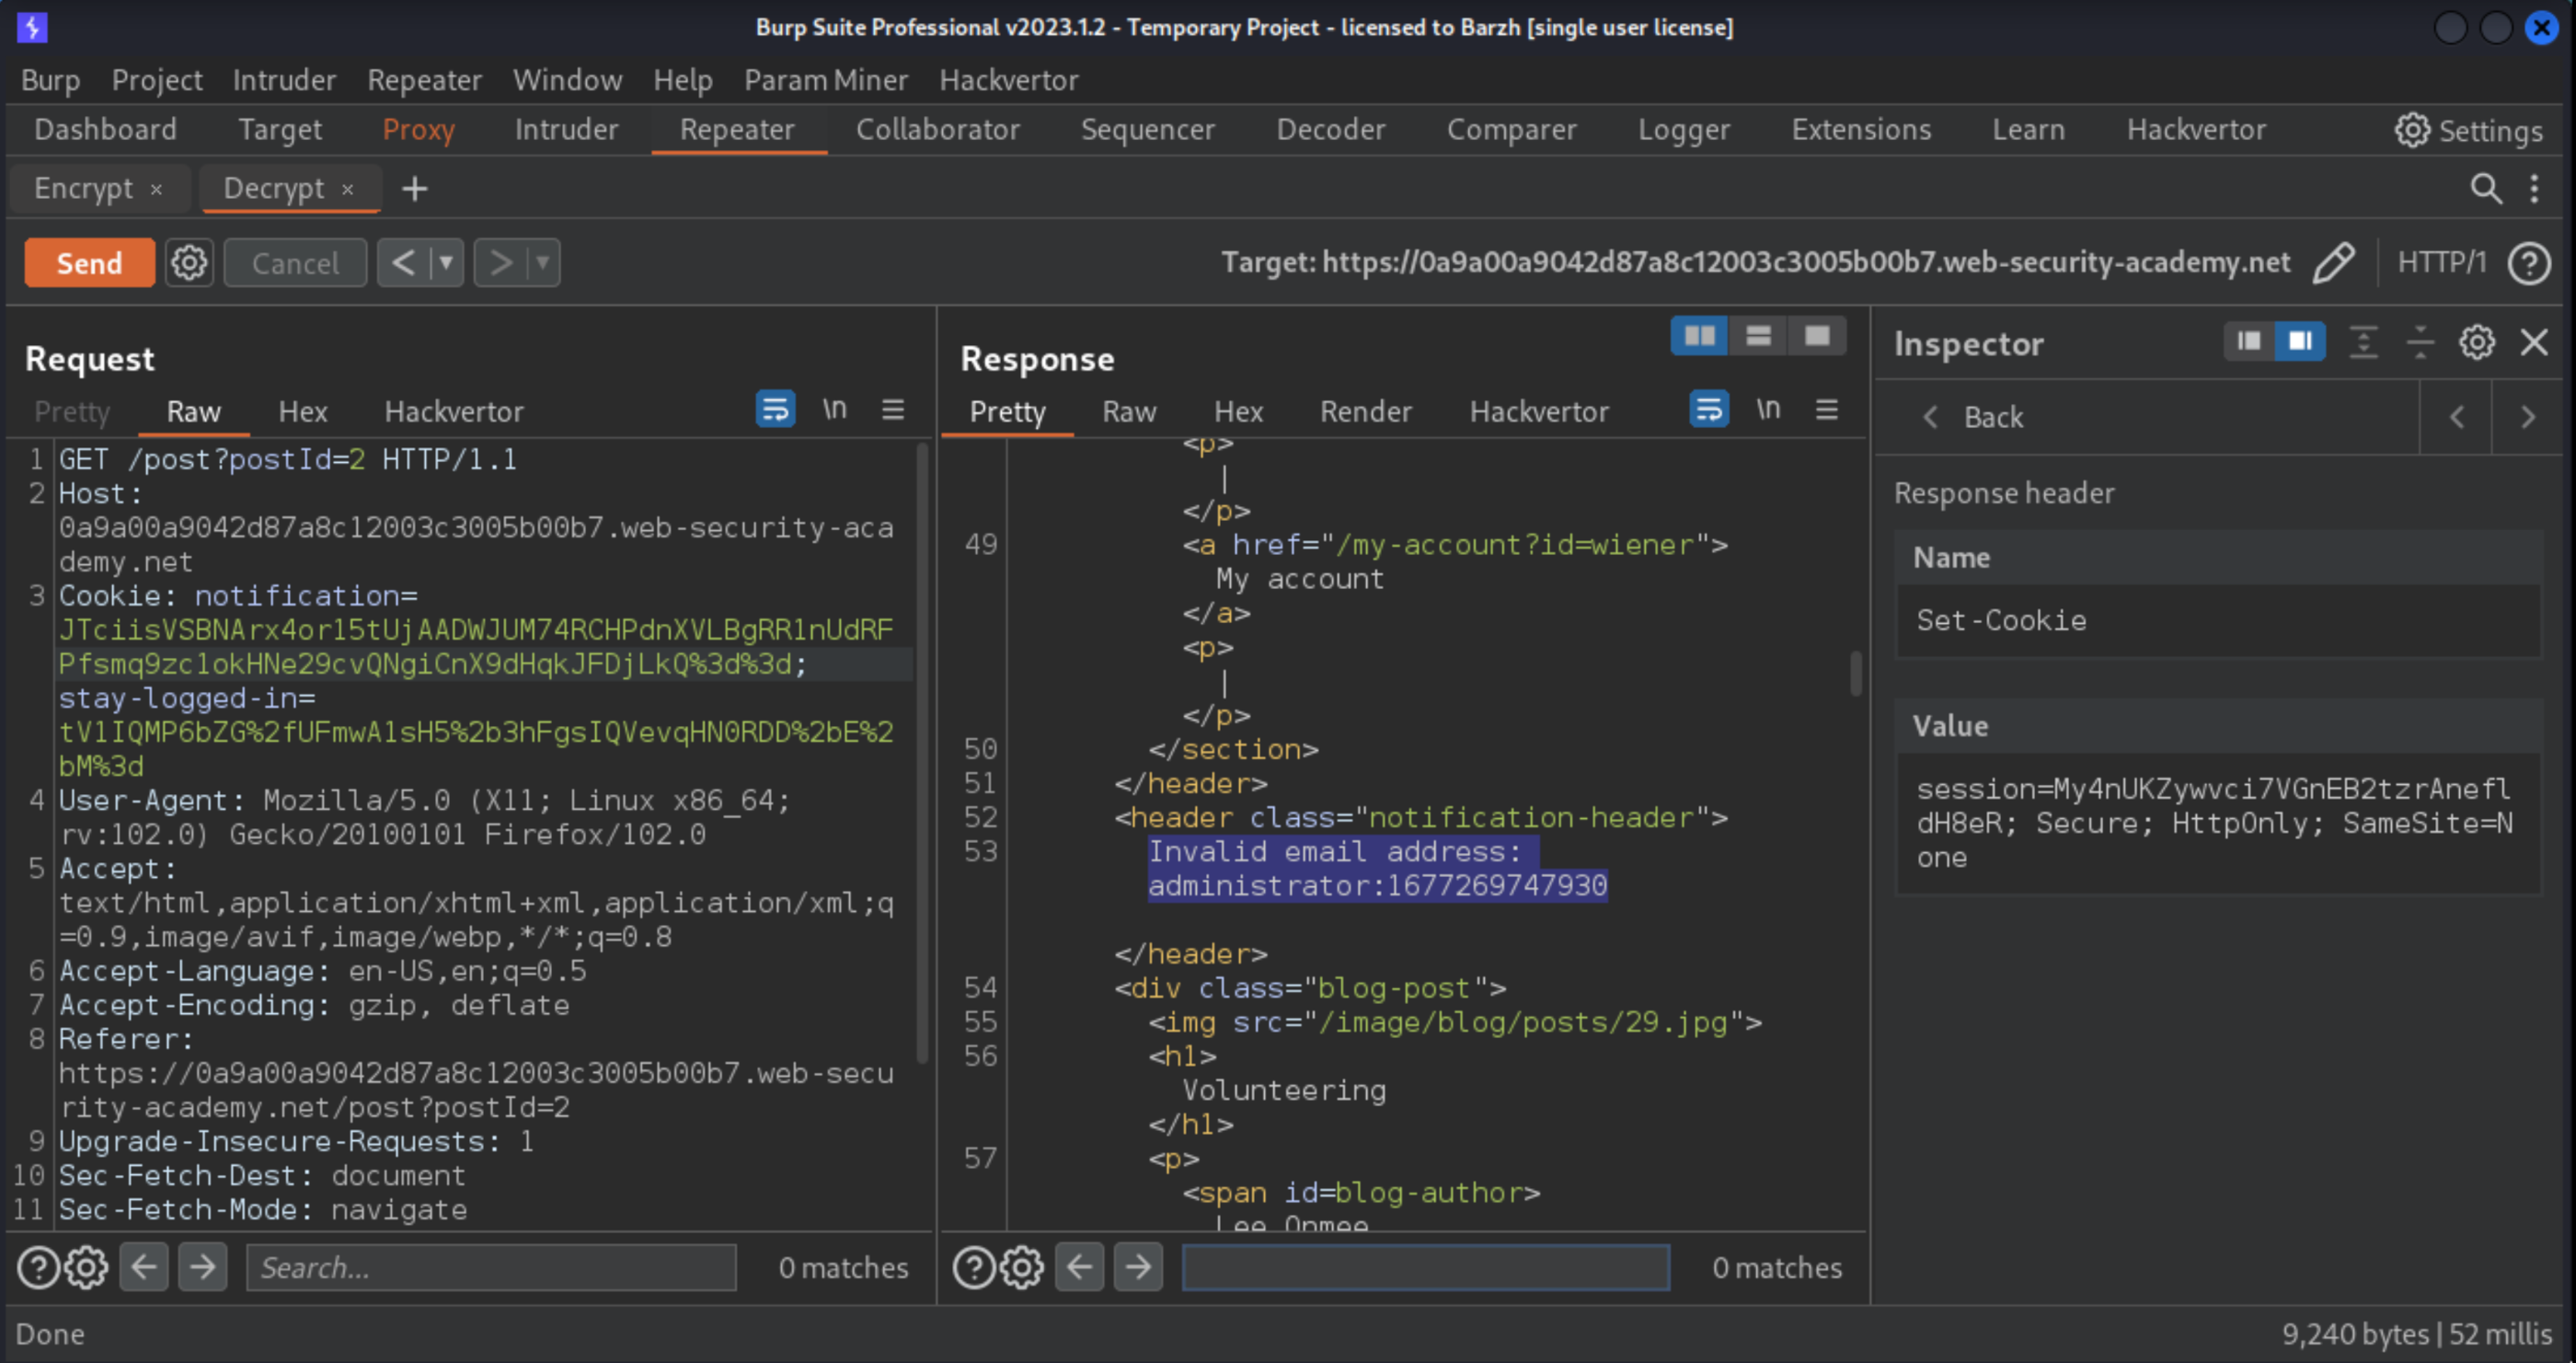Jump to previous Request search match

point(144,1268)
